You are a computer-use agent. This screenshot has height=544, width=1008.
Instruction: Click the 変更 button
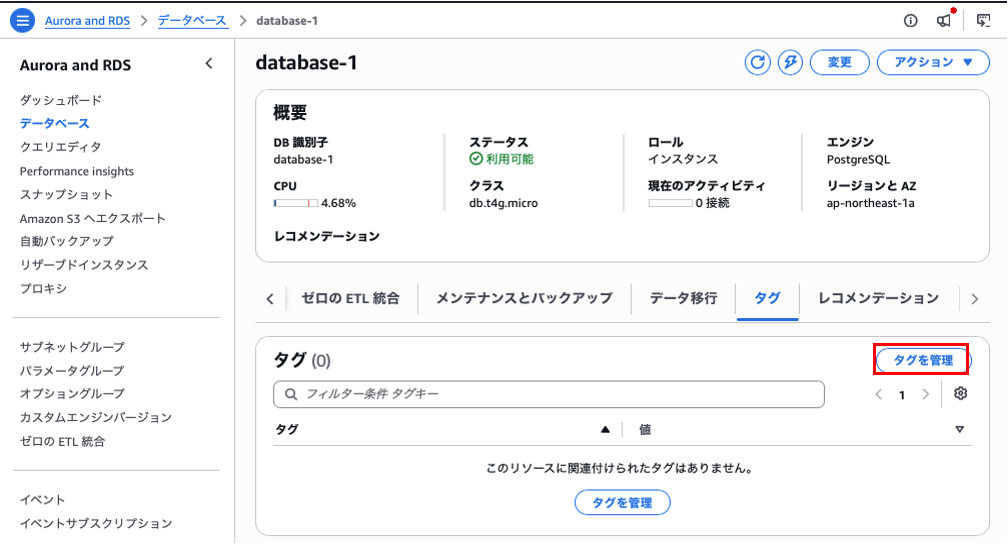[840, 62]
